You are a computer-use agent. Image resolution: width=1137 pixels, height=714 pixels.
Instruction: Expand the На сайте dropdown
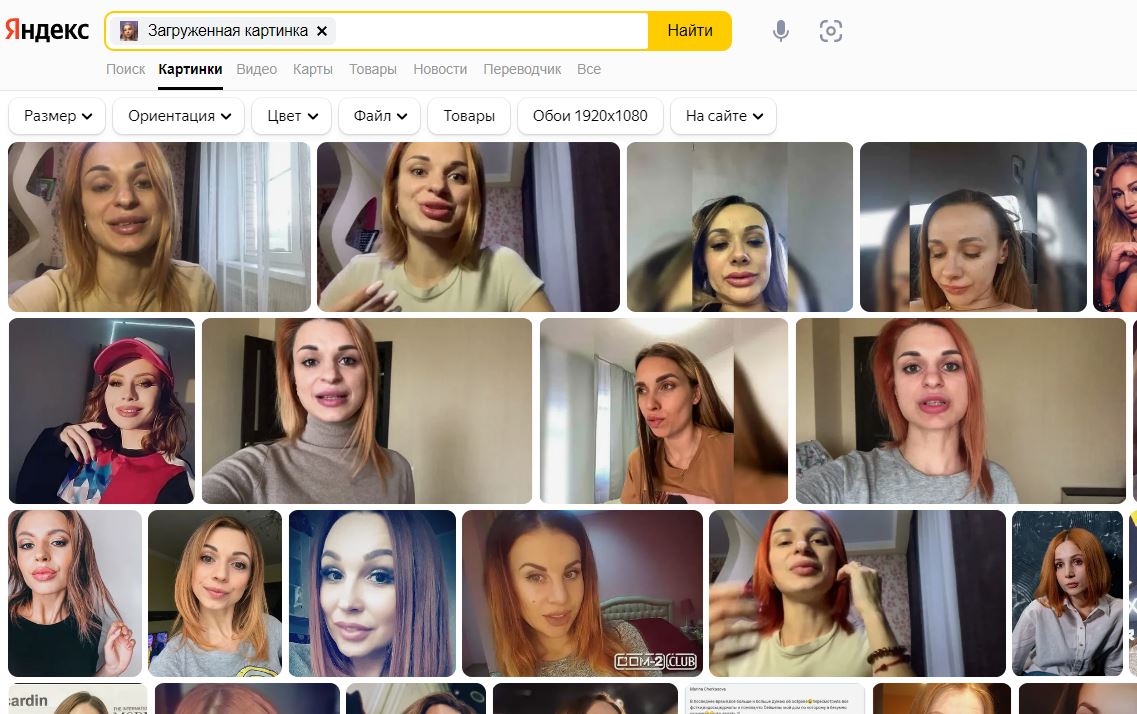pyautogui.click(x=723, y=116)
